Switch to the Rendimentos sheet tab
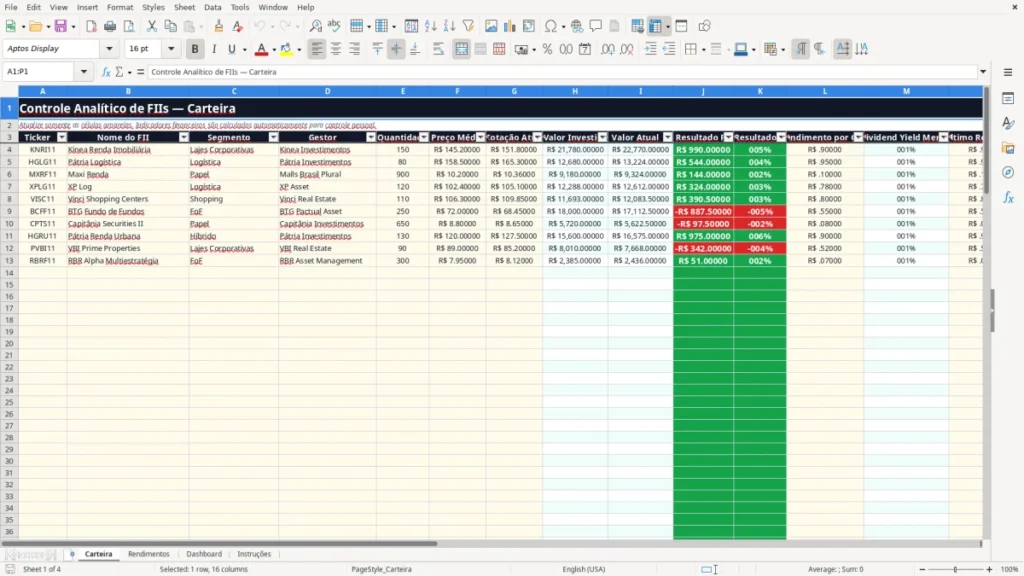Image resolution: width=1024 pixels, height=576 pixels. pos(148,554)
